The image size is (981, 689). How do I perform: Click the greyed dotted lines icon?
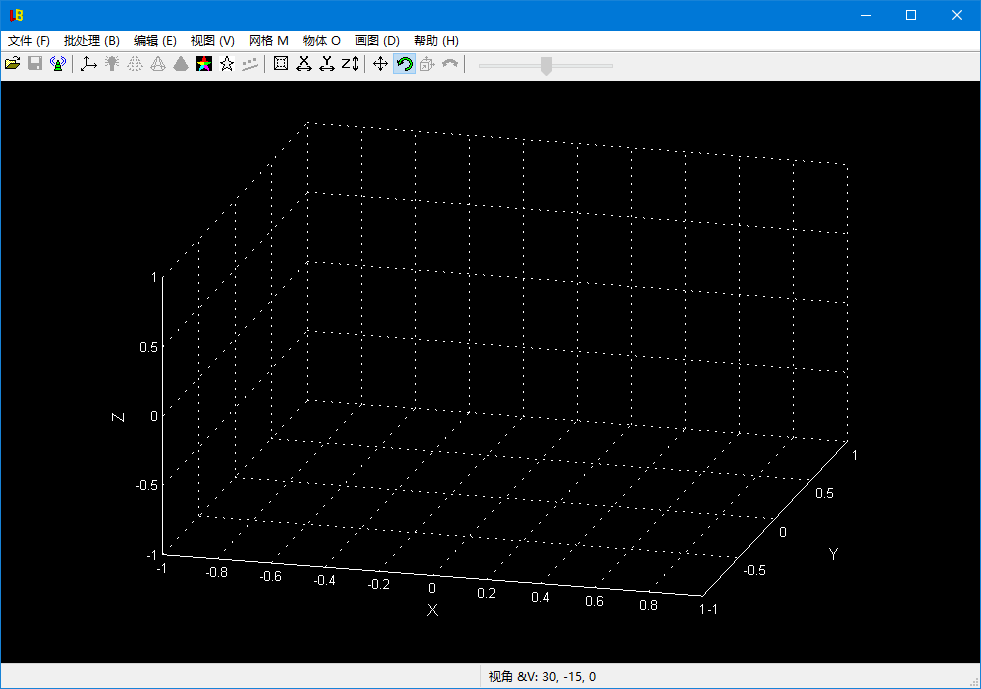point(250,63)
